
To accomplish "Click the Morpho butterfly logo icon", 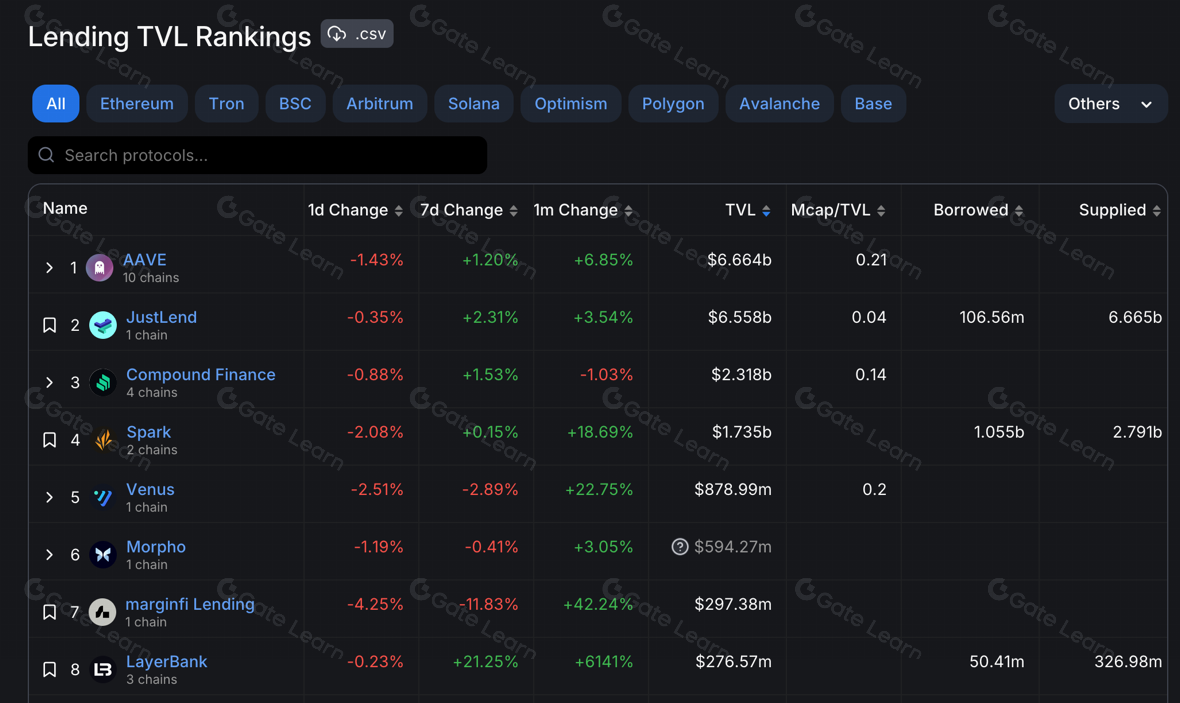I will [103, 555].
